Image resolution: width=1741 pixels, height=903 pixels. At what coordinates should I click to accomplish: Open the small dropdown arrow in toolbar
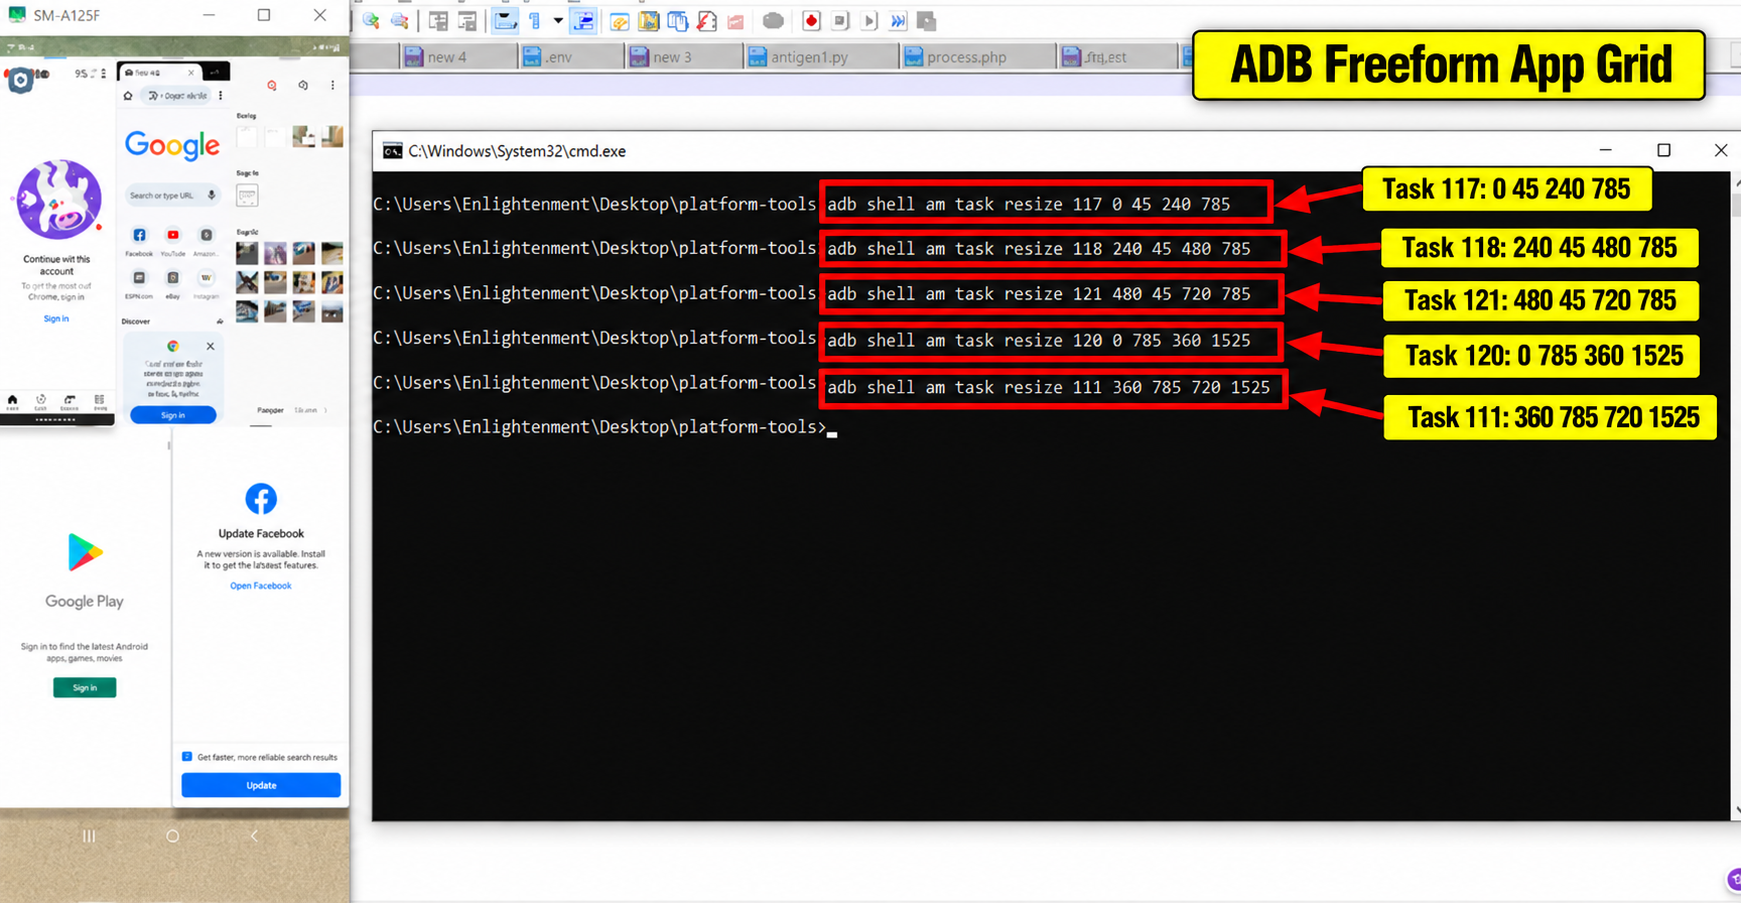click(558, 20)
